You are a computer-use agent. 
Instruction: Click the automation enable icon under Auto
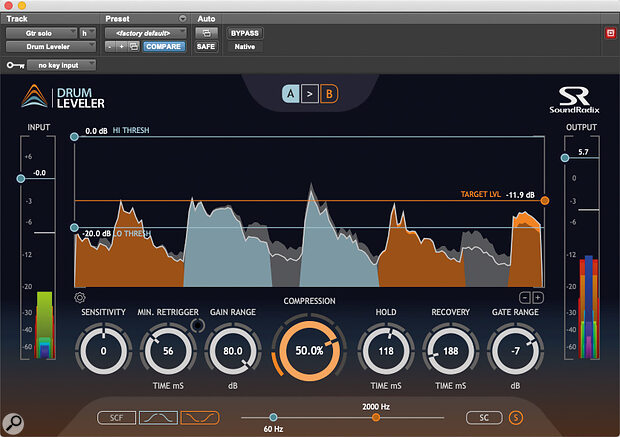[x=206, y=33]
